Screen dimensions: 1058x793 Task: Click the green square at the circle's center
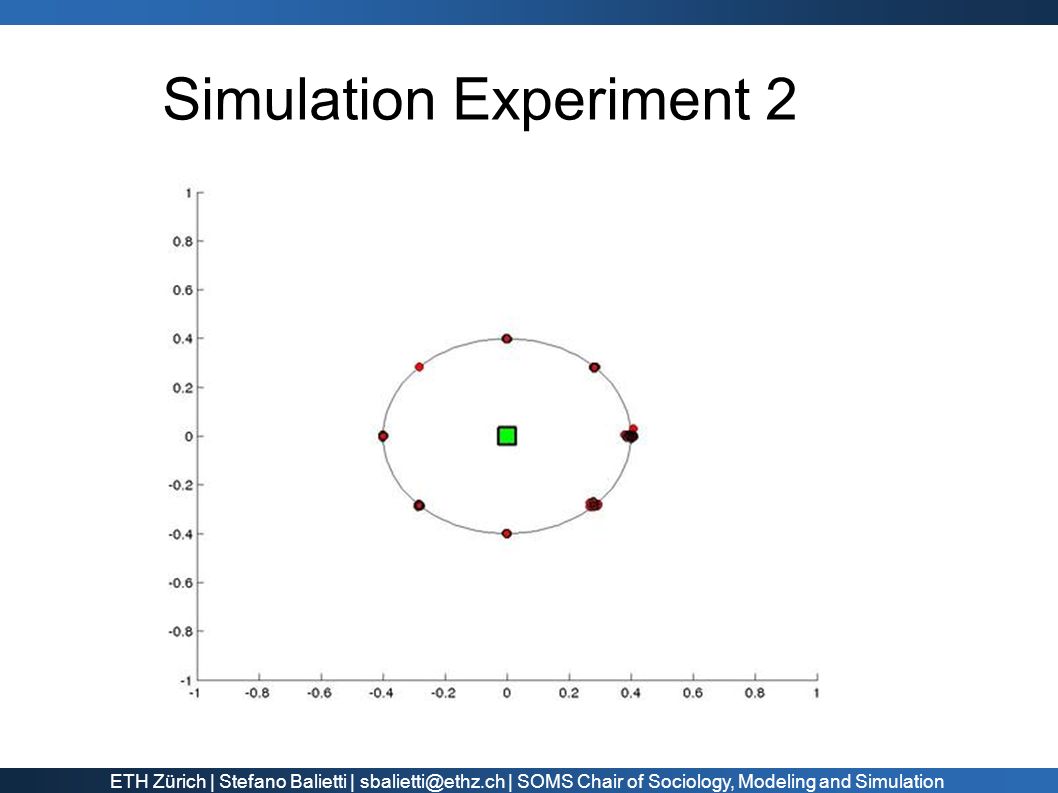pyautogui.click(x=507, y=436)
